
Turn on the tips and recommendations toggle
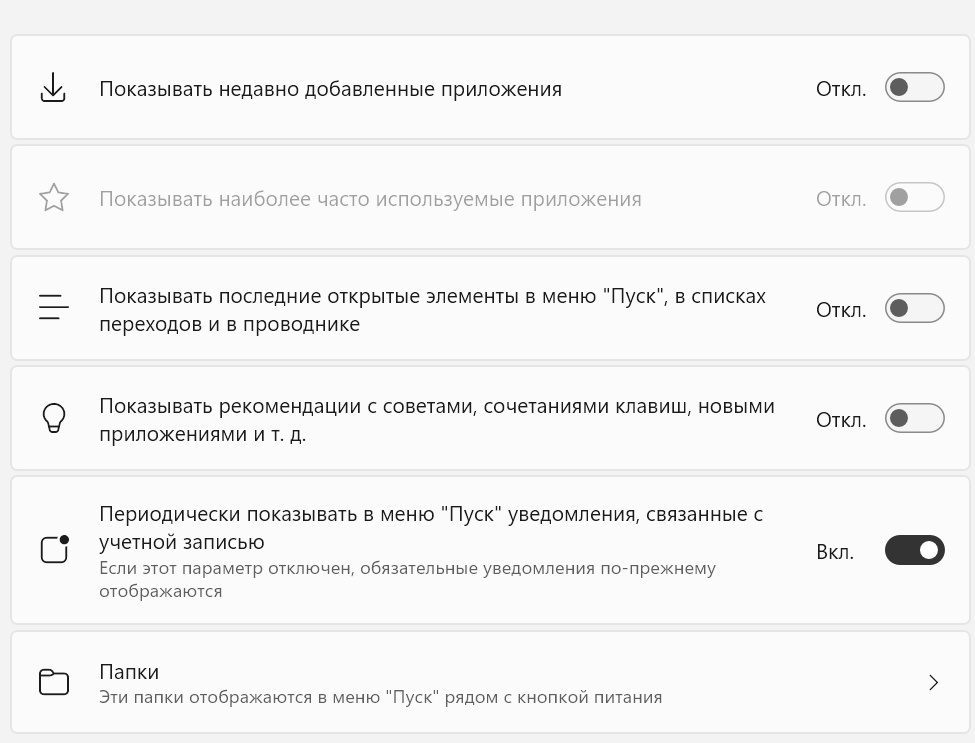click(x=914, y=418)
